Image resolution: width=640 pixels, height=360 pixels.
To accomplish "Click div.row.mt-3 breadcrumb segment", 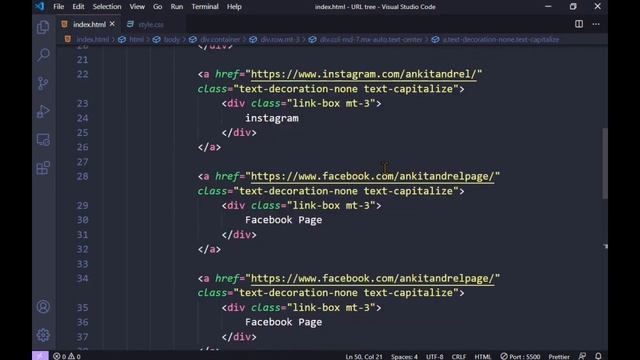I will pos(280,40).
